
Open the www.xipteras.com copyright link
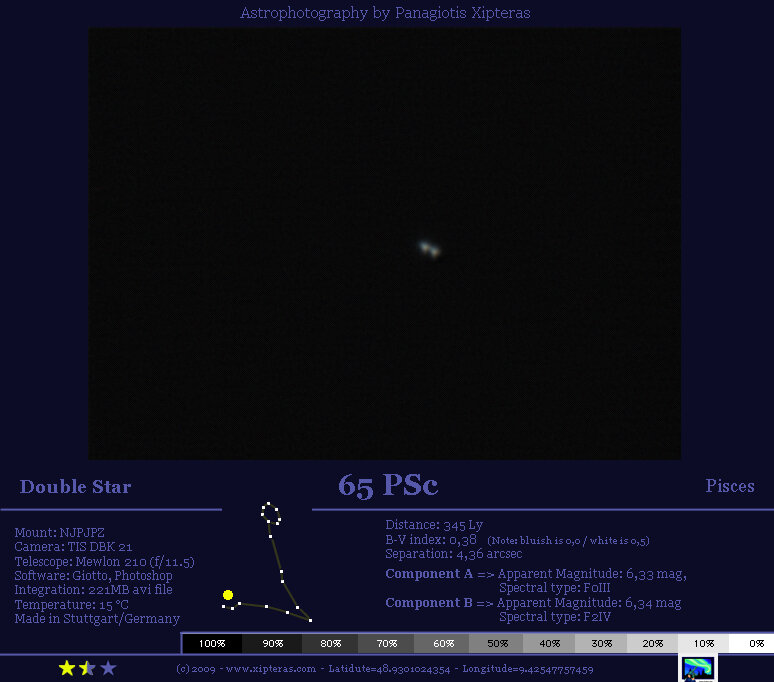pos(271,669)
